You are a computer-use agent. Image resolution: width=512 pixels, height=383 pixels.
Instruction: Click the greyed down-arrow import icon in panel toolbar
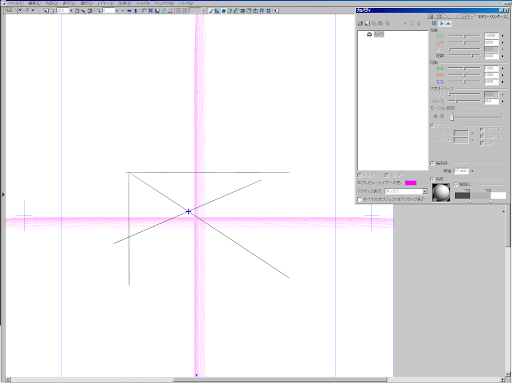tap(419, 24)
